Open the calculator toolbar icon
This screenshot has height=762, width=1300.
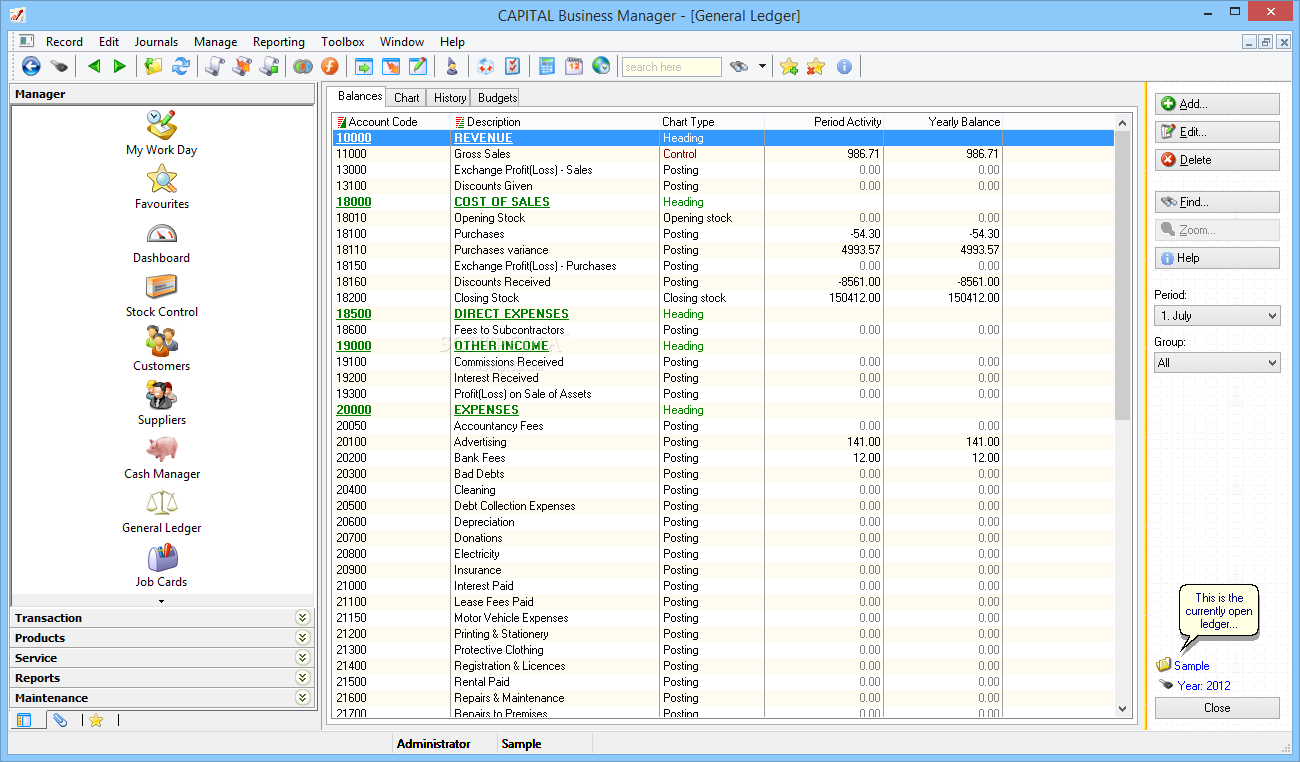click(546, 66)
